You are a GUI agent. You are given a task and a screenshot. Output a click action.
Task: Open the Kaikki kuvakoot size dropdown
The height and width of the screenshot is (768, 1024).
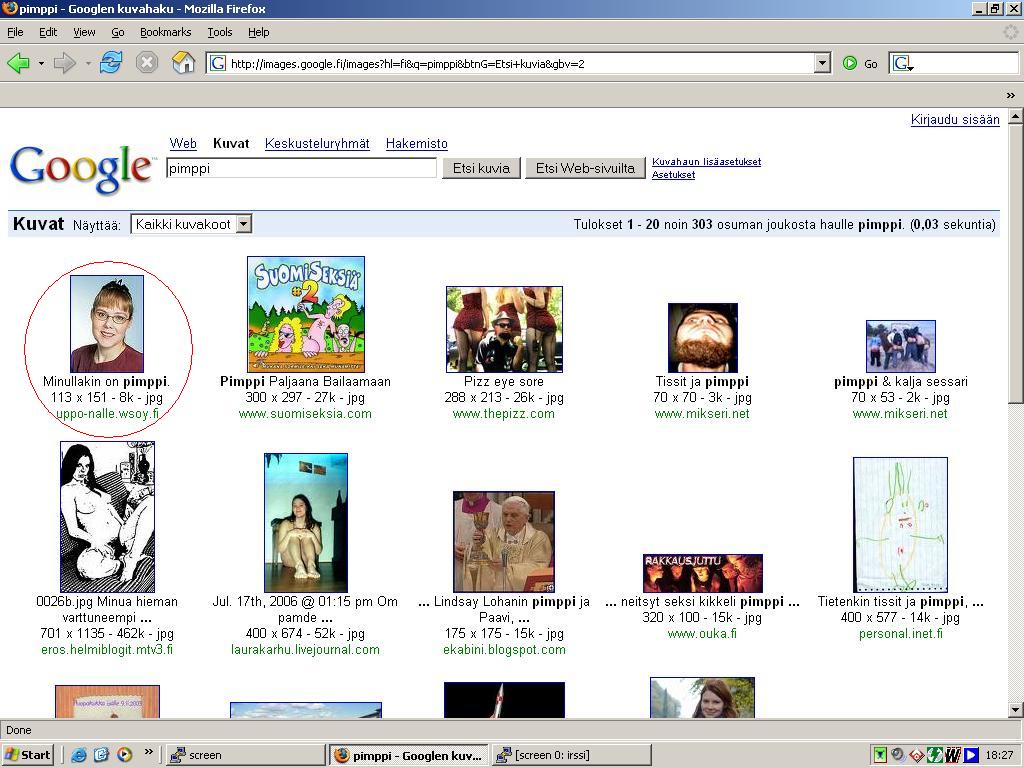point(243,224)
